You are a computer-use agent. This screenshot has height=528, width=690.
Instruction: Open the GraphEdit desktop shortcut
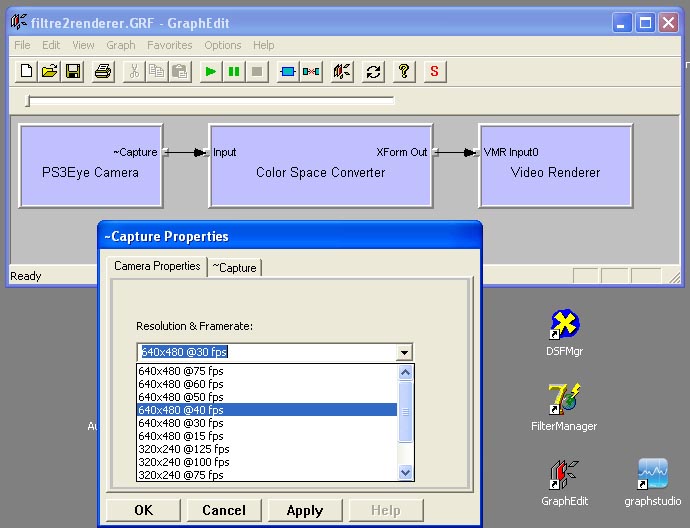pyautogui.click(x=565, y=483)
